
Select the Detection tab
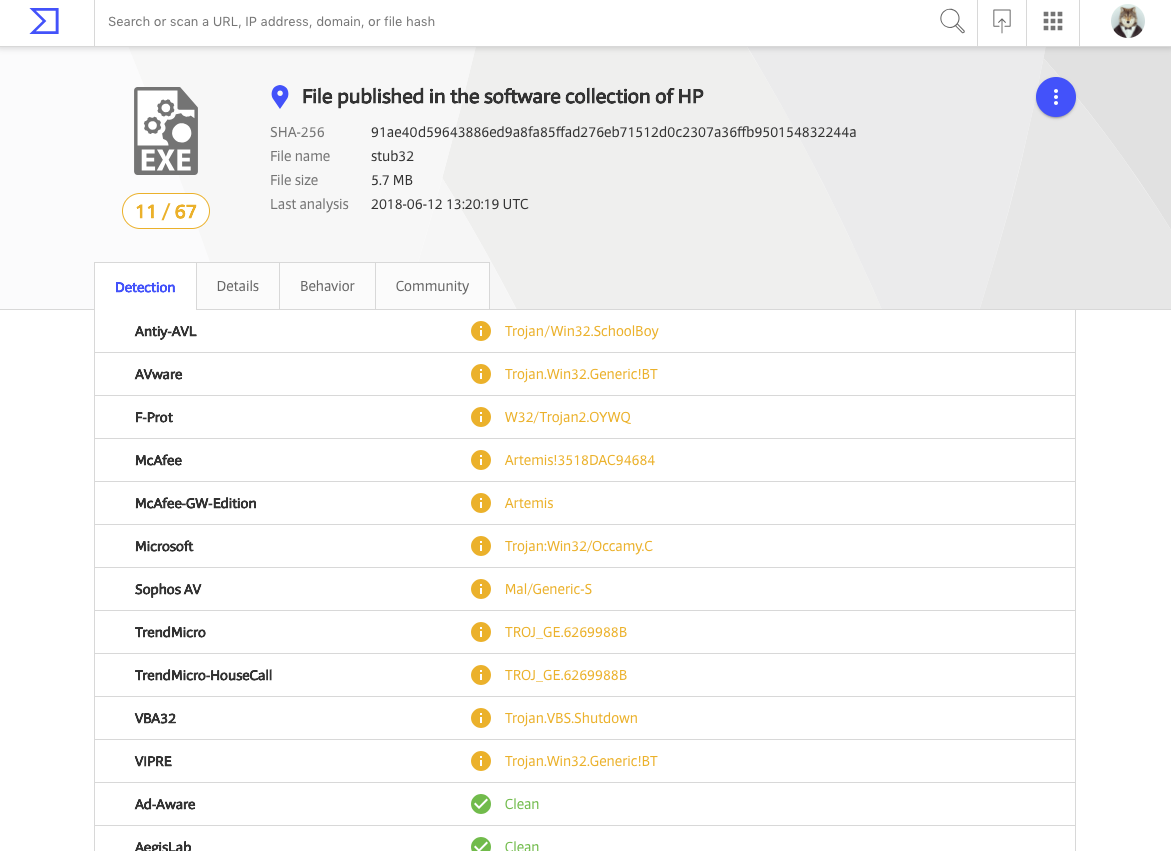(145, 287)
